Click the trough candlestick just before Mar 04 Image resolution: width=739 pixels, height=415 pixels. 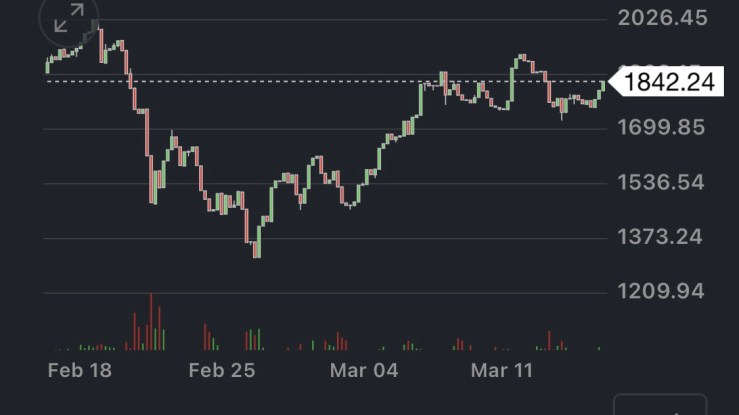(x=349, y=203)
